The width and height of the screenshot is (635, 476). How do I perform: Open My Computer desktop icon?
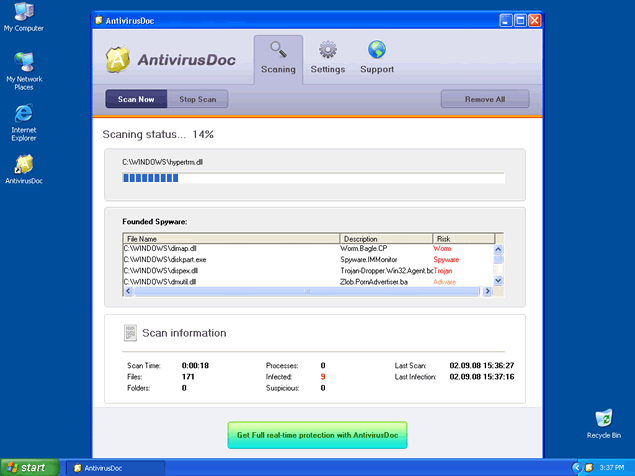pos(23,14)
